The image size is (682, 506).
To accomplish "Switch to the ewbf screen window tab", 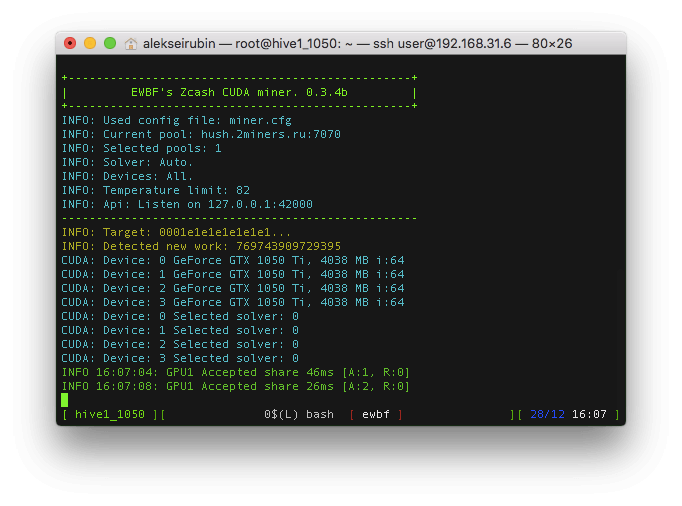I will coord(376,414).
